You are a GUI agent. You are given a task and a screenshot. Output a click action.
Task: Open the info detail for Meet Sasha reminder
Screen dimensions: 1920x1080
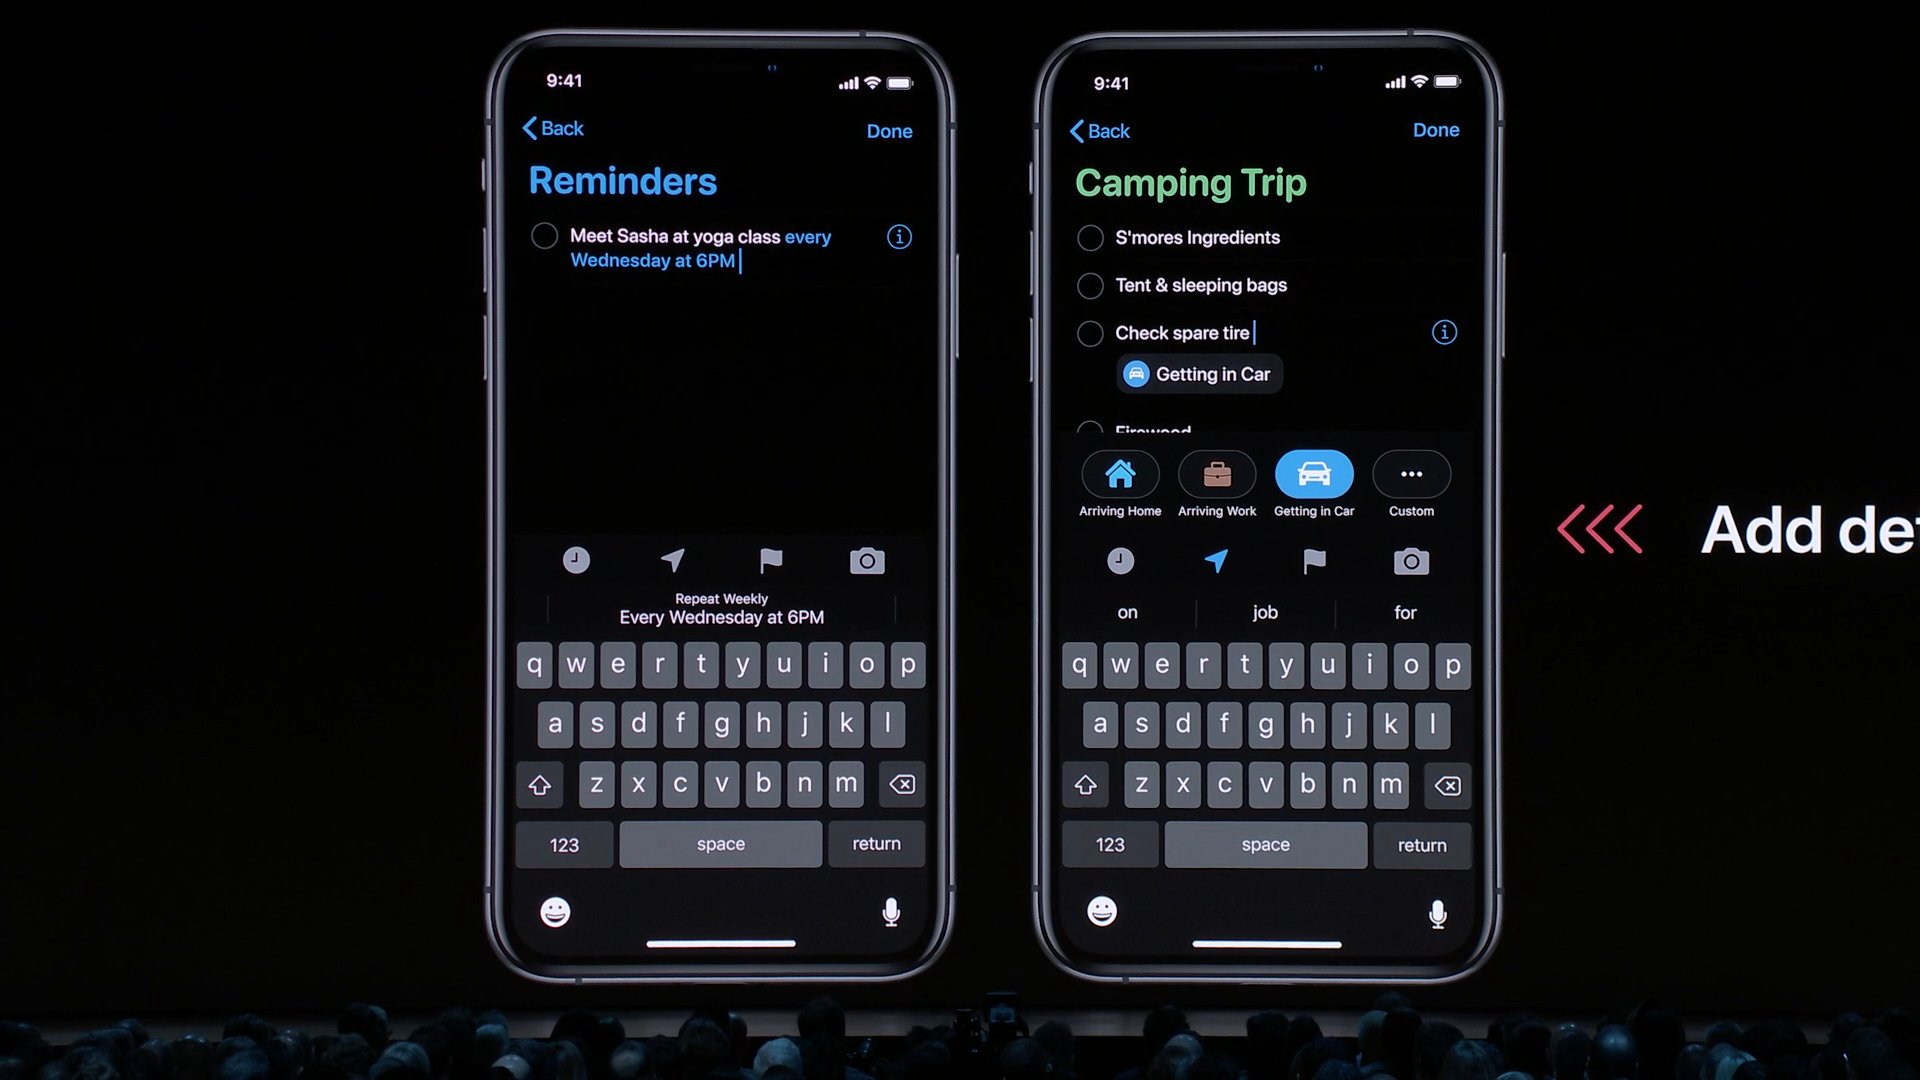[899, 236]
